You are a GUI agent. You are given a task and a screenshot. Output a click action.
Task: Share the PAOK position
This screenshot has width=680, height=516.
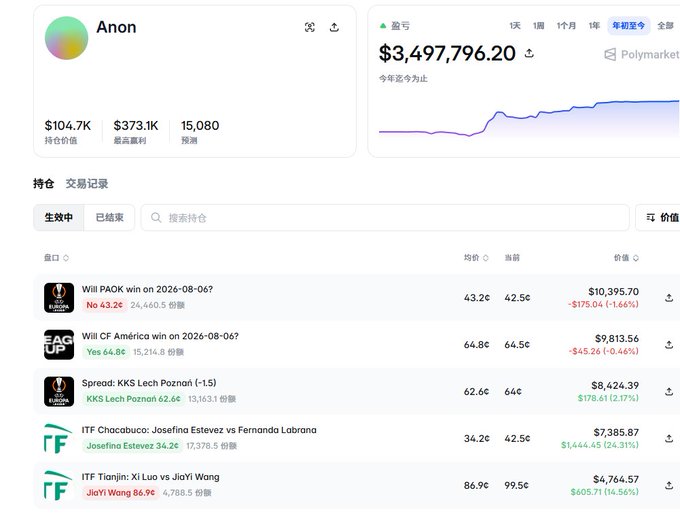pos(669,297)
